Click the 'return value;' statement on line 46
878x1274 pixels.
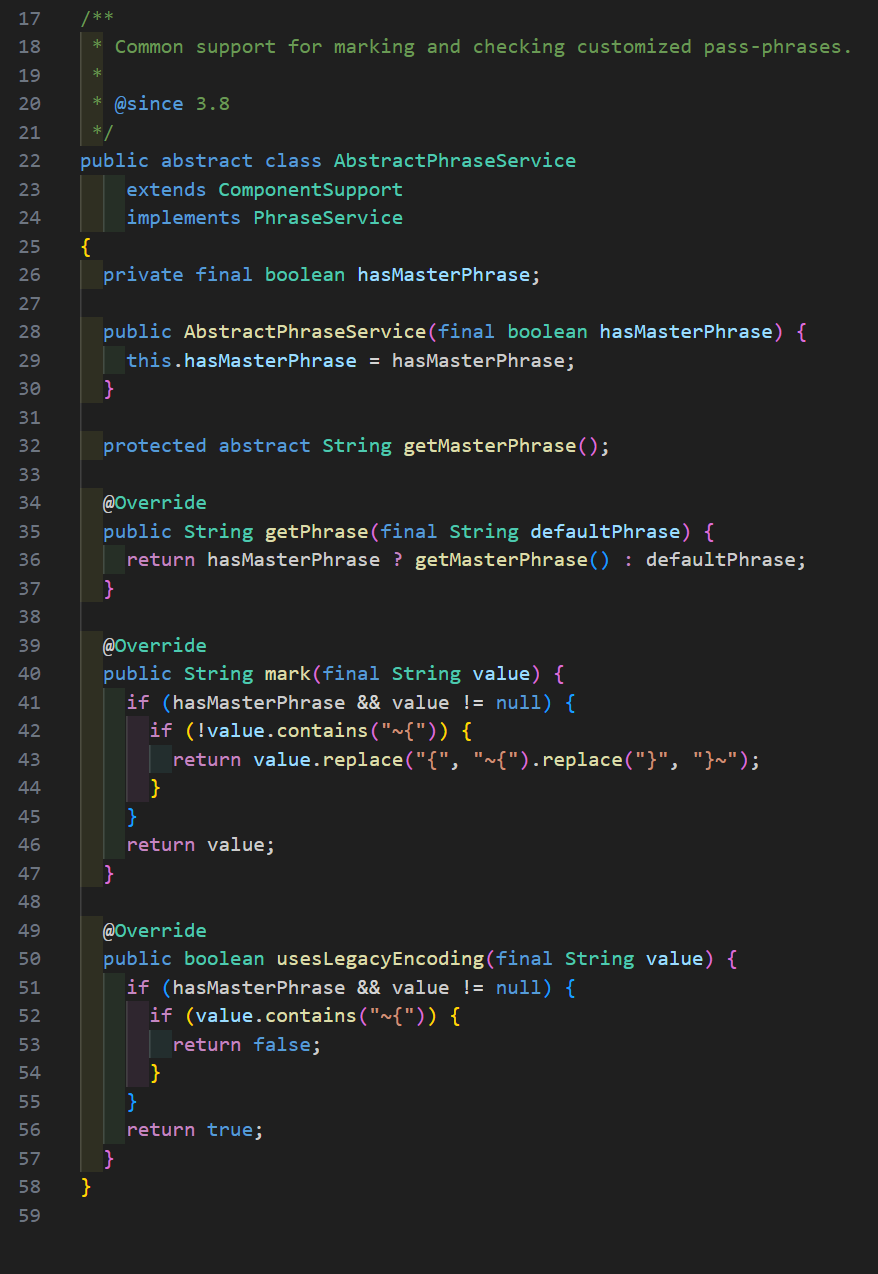[x=201, y=845]
